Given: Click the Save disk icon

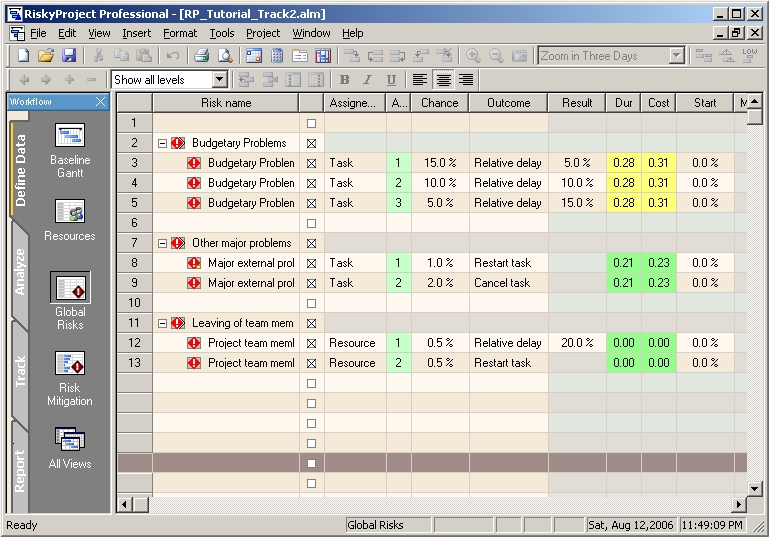Looking at the screenshot, I should tap(69, 56).
